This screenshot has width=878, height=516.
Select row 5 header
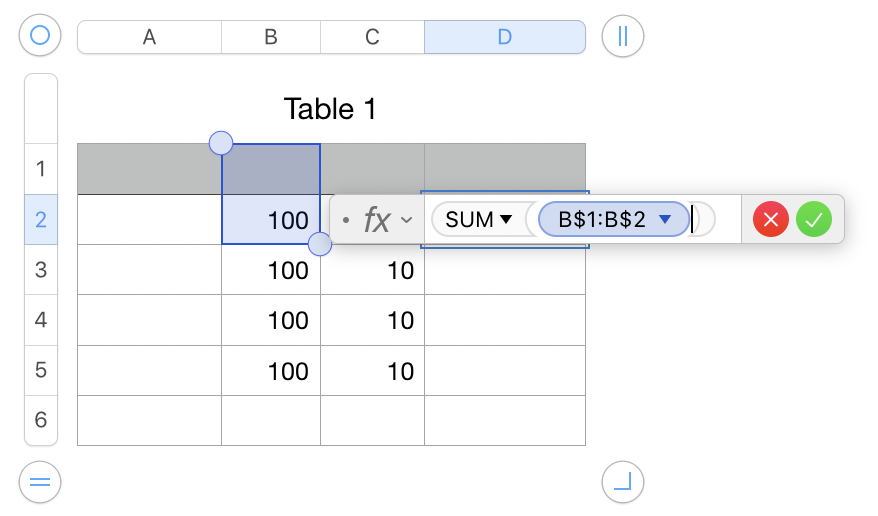tap(41, 370)
